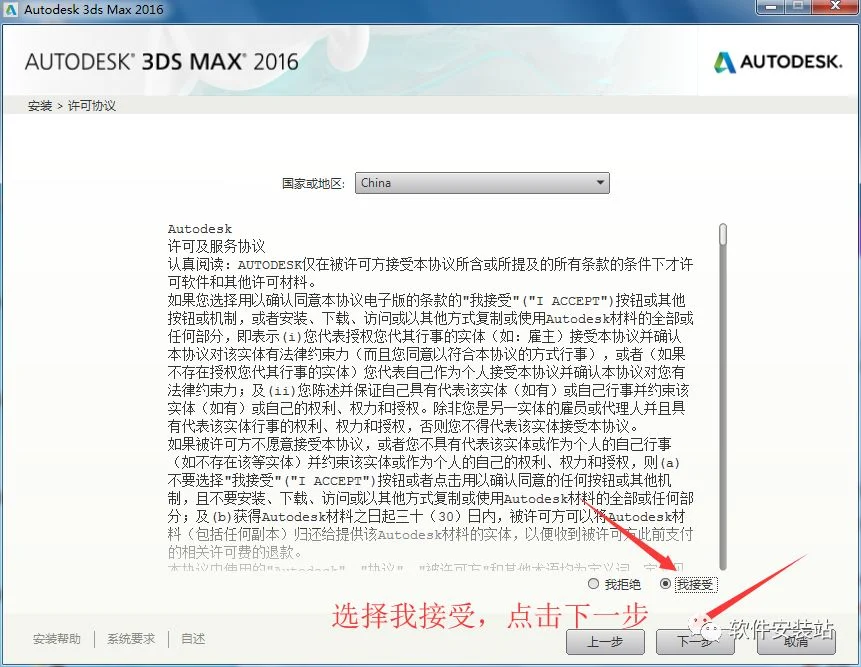Select the 我接受 radio button
The image size is (861, 667).
[666, 584]
